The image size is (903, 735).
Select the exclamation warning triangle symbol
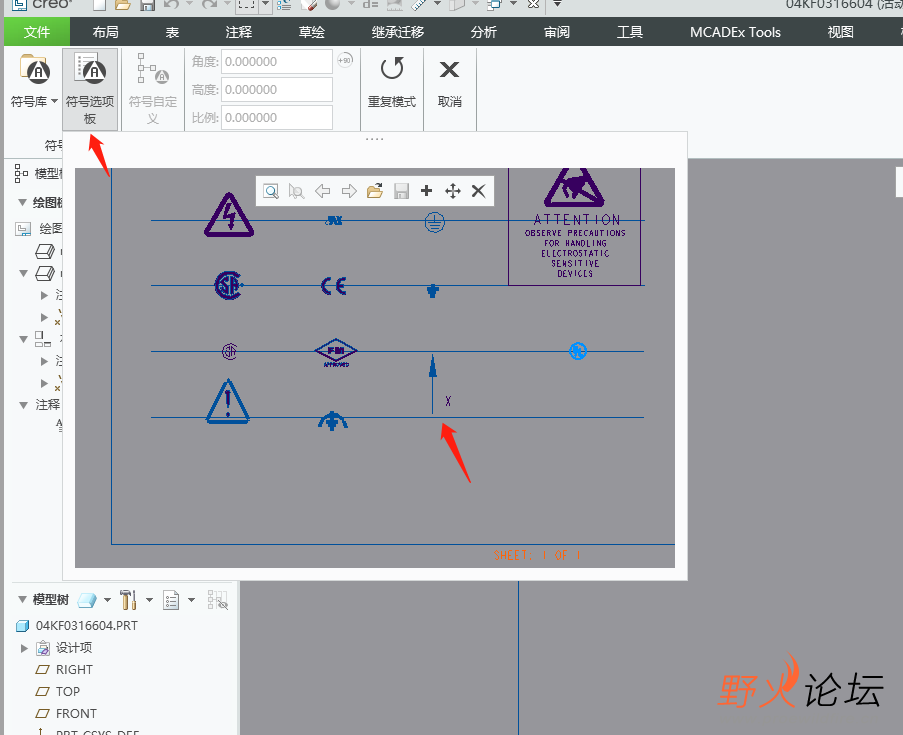click(228, 401)
